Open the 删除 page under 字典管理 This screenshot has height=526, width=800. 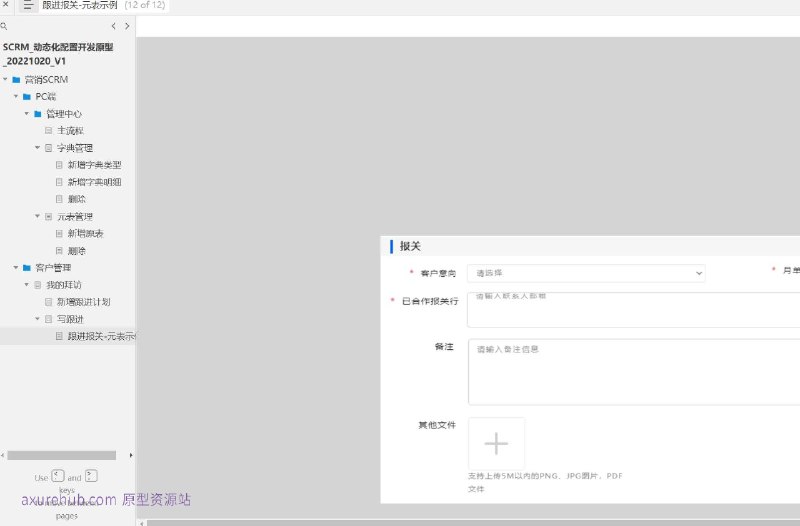pos(77,199)
